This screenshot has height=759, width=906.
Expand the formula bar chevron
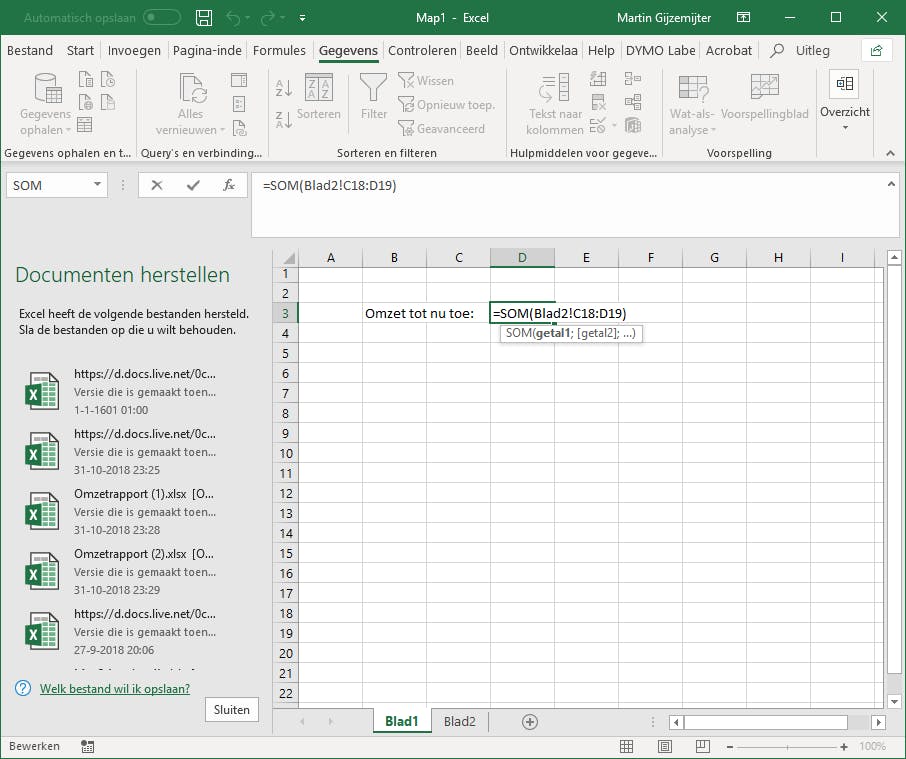point(892,185)
